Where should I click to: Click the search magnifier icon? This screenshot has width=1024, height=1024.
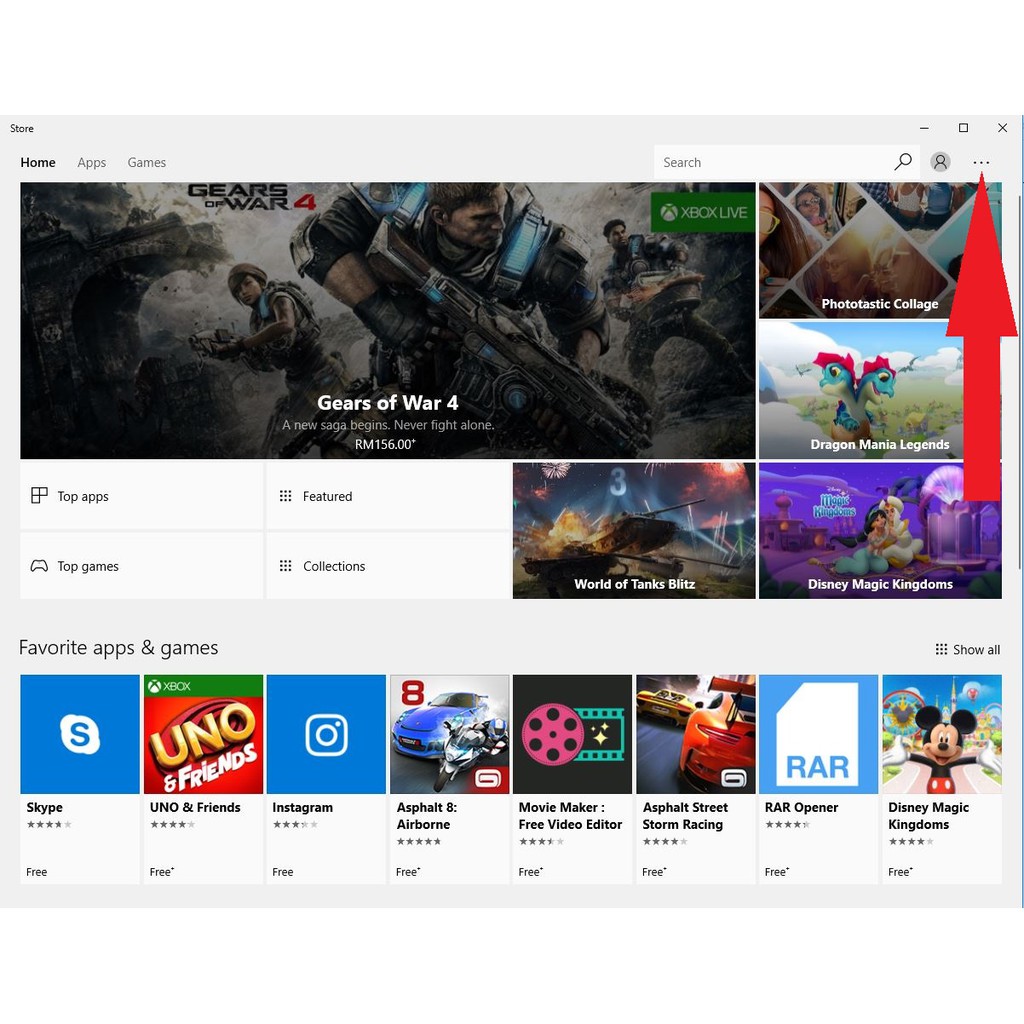[x=903, y=162]
